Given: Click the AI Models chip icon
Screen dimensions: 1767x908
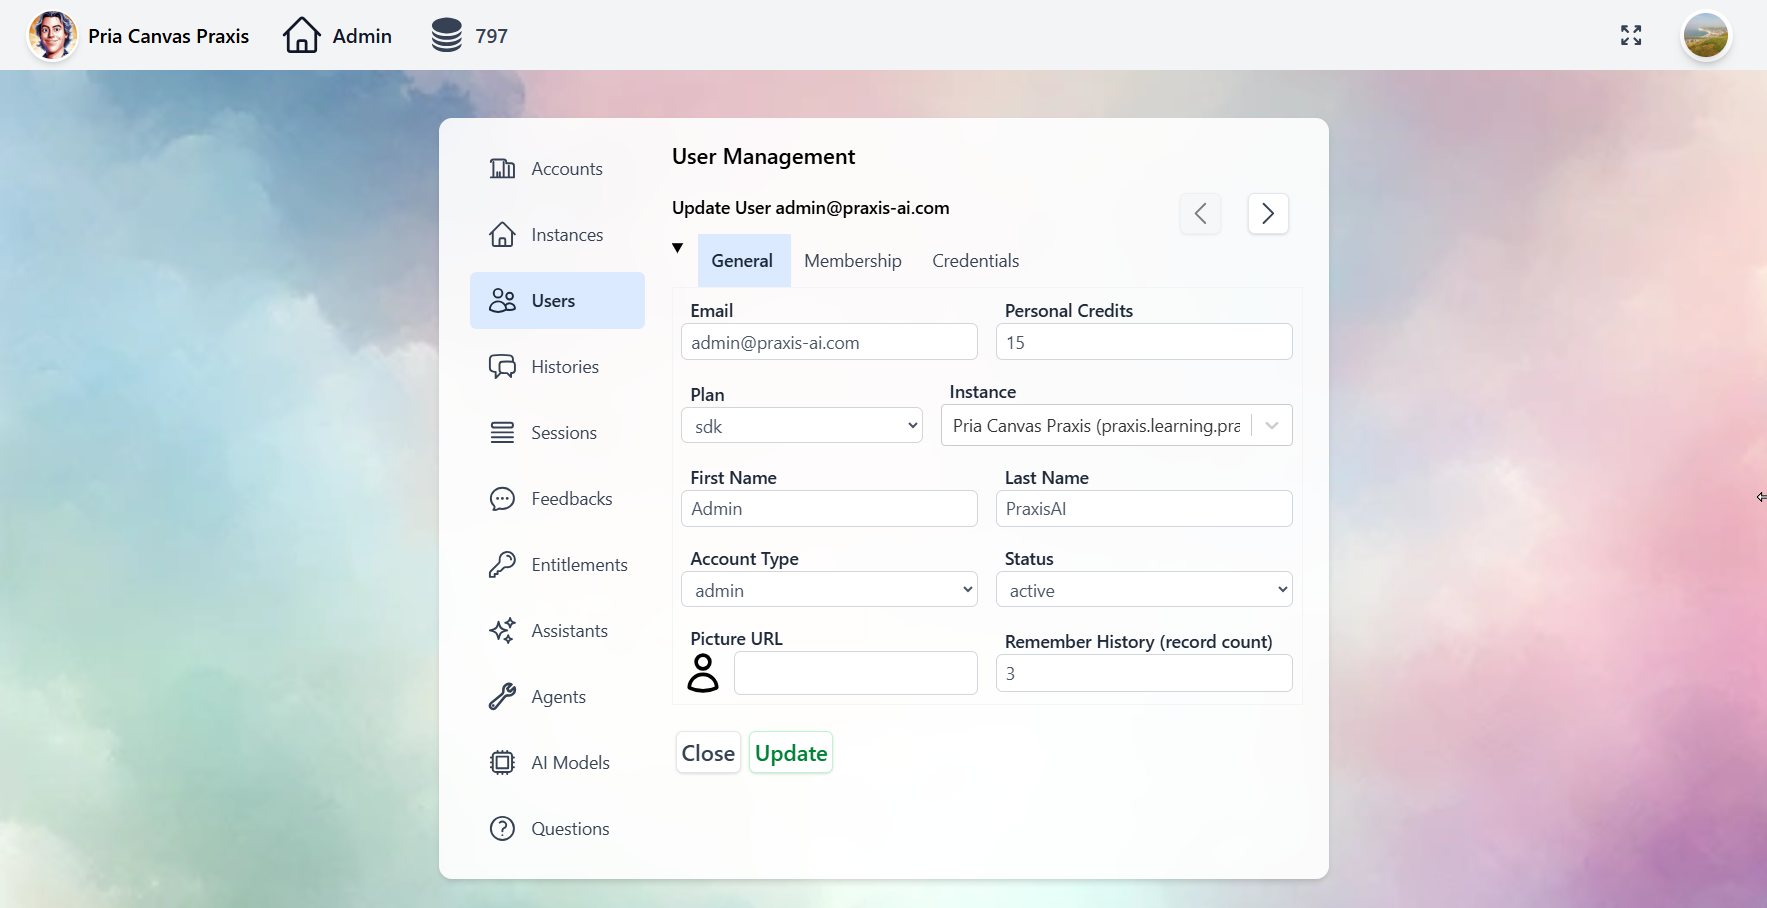Looking at the screenshot, I should point(502,762).
